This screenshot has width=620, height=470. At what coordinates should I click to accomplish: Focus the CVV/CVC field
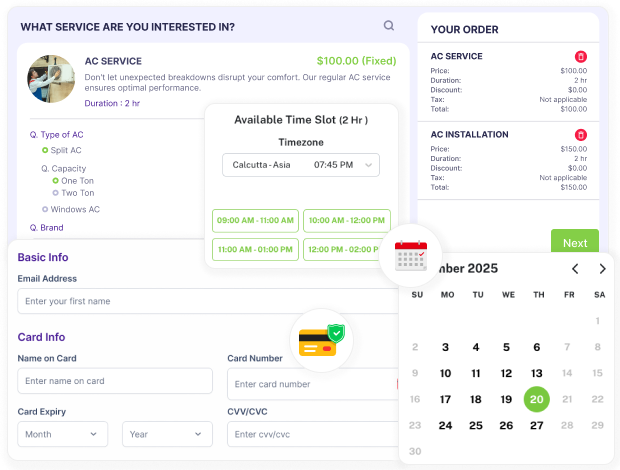point(313,434)
